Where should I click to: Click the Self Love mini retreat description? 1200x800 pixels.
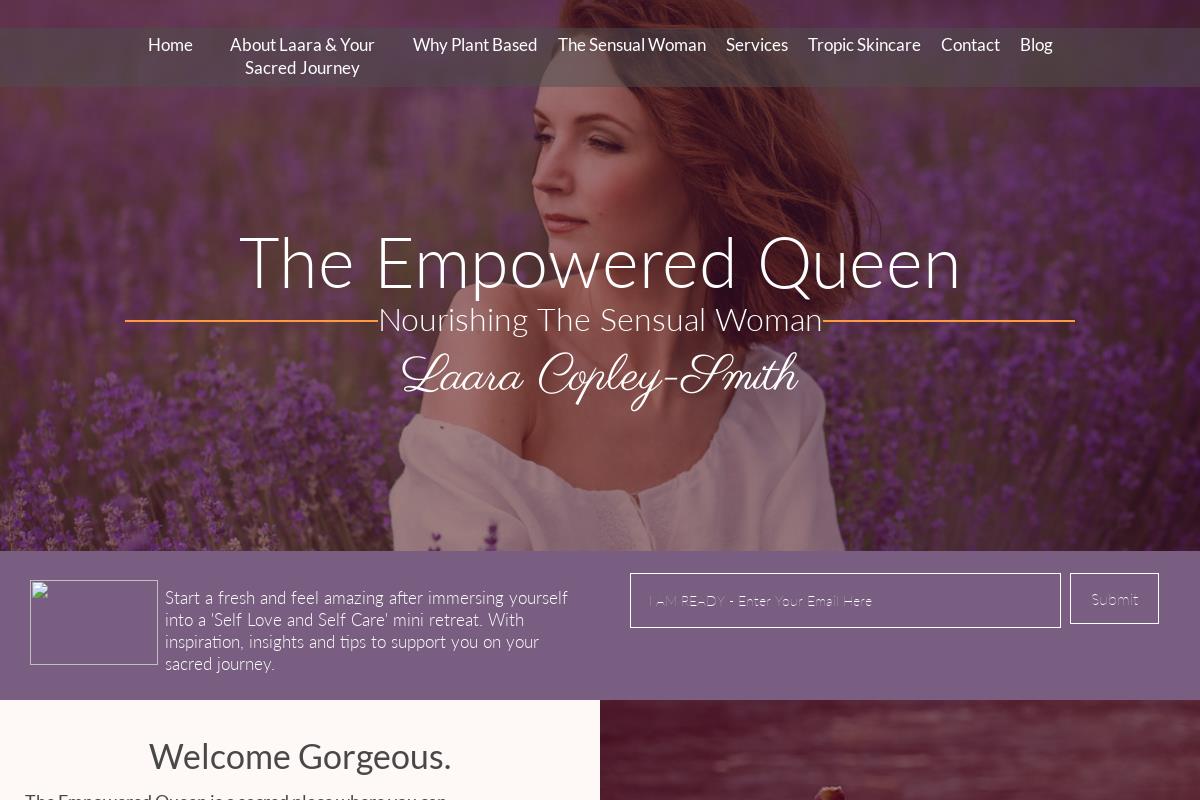[x=366, y=630]
